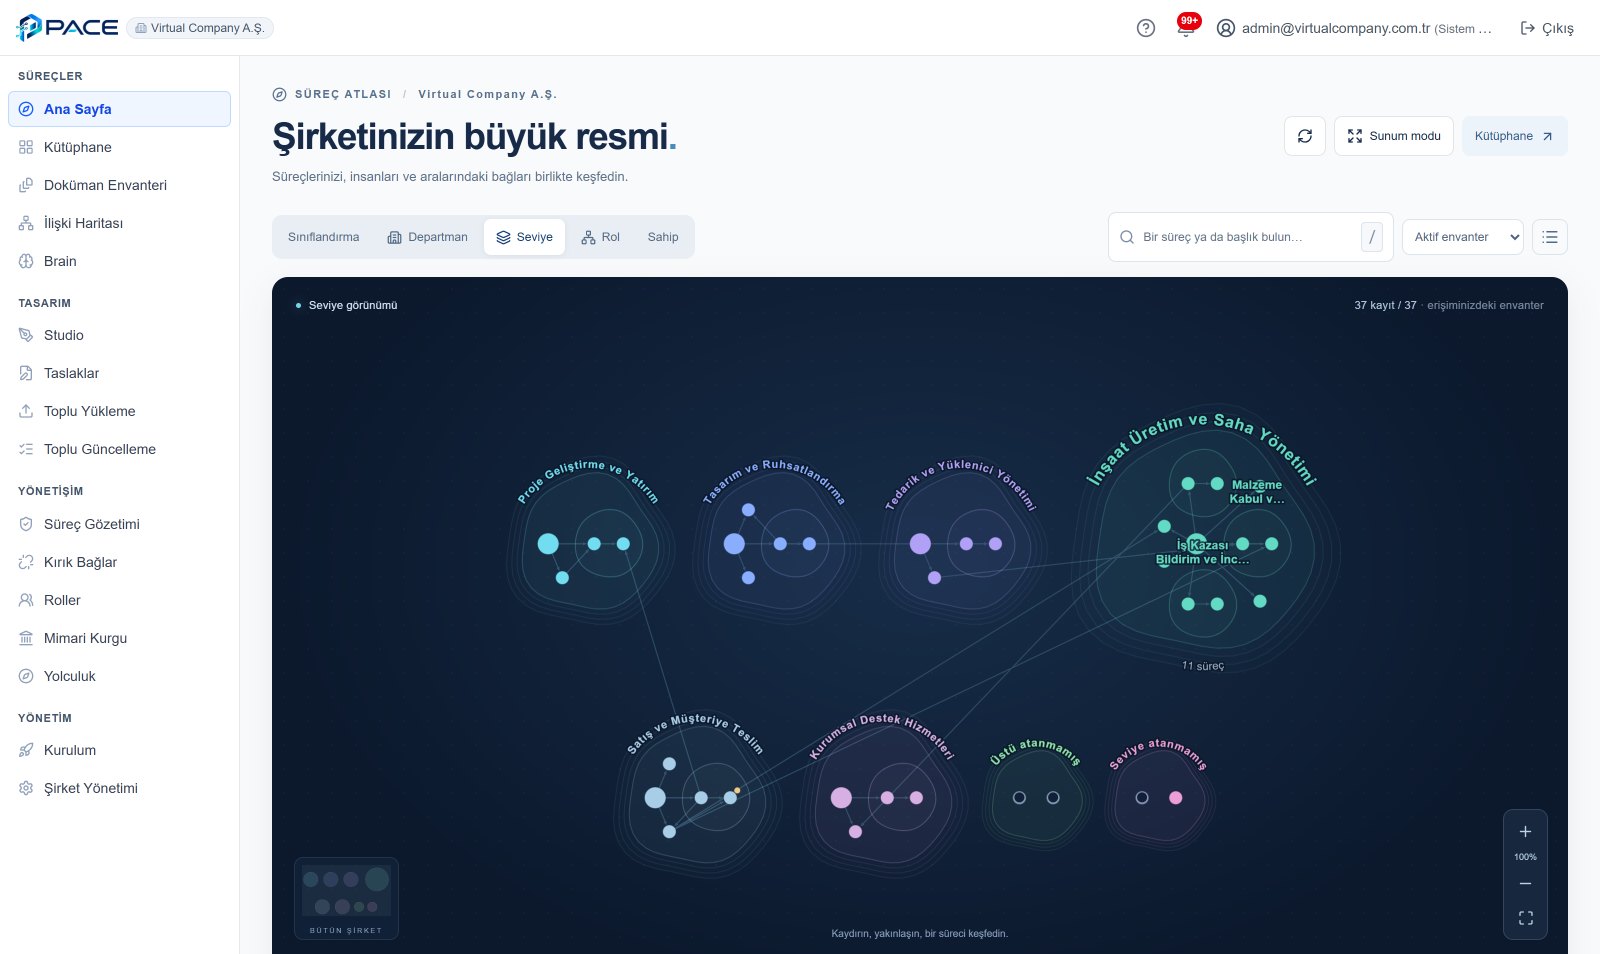
Task: Click the Toplu Yükleme upload icon
Action: (x=26, y=411)
